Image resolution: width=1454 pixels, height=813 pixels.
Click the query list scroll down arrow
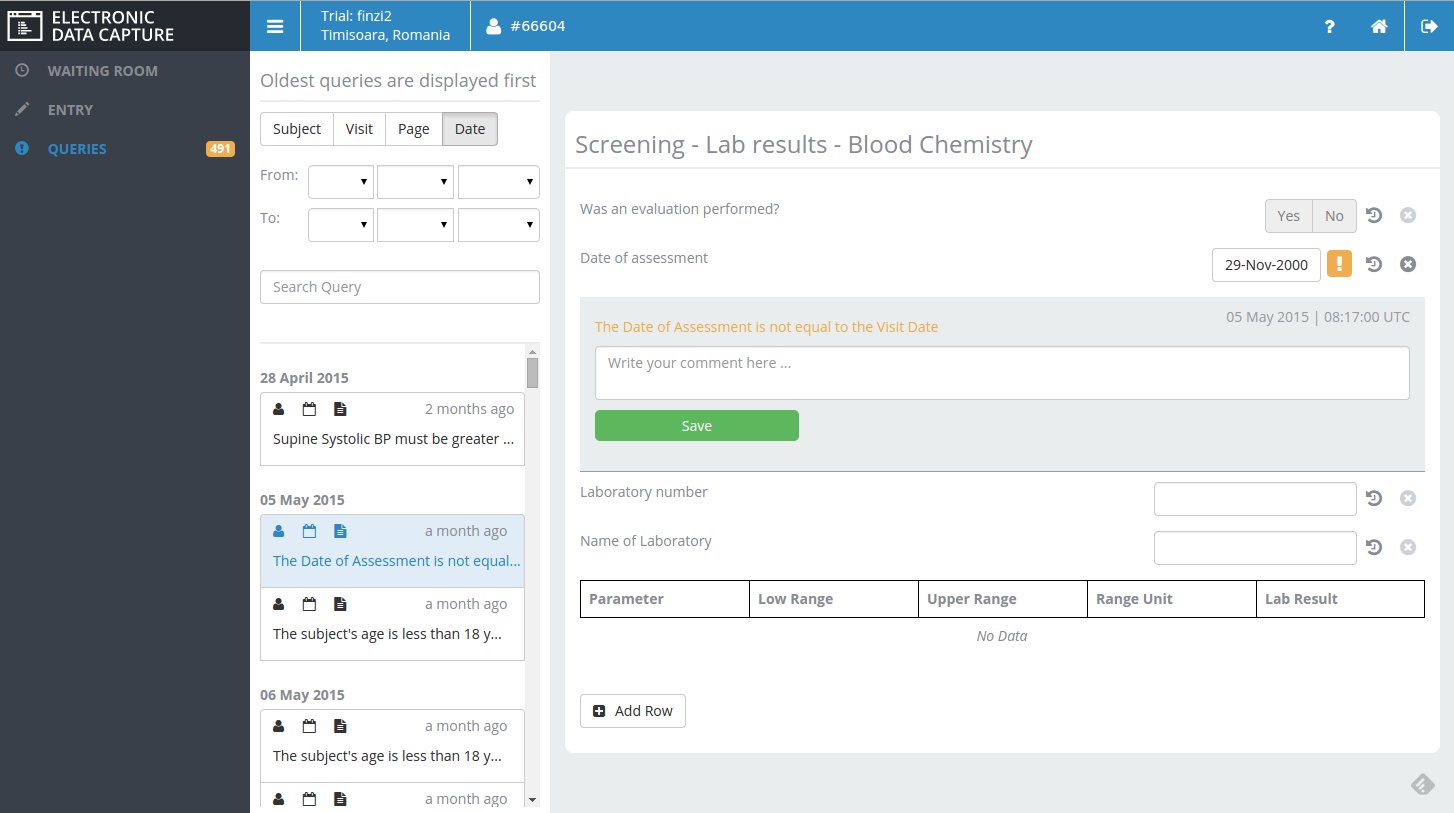click(x=532, y=800)
